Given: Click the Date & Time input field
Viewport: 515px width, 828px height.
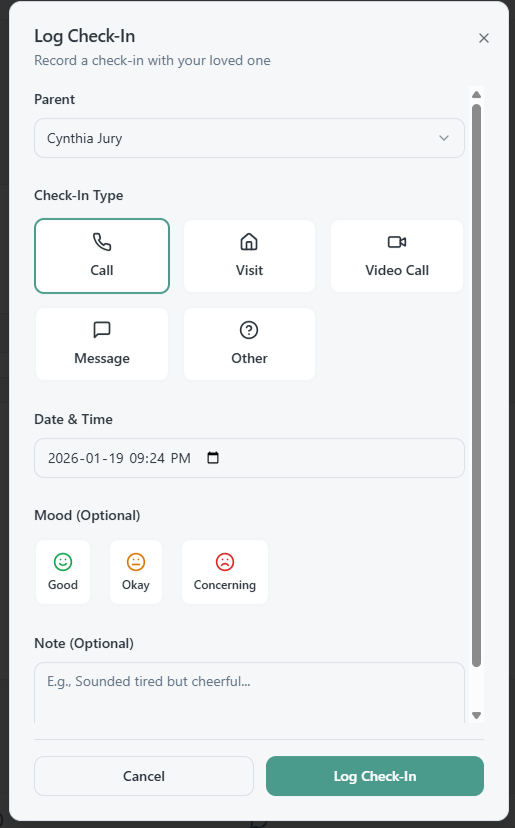Looking at the screenshot, I should [x=249, y=458].
